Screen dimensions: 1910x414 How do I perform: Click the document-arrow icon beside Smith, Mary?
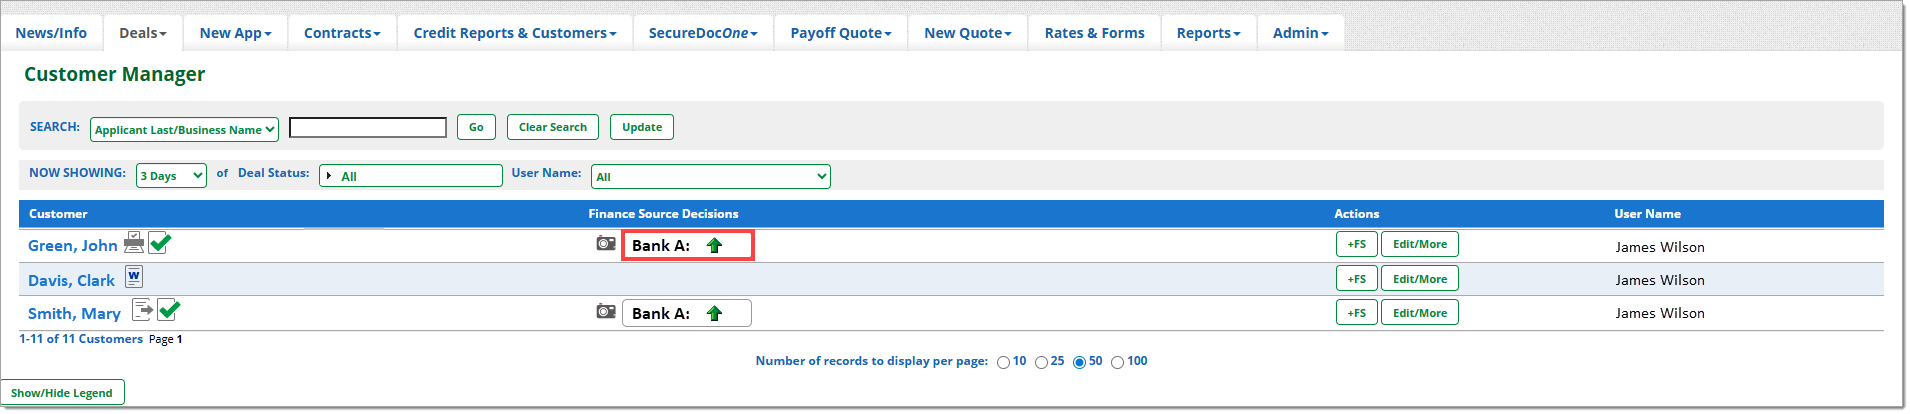coord(142,310)
